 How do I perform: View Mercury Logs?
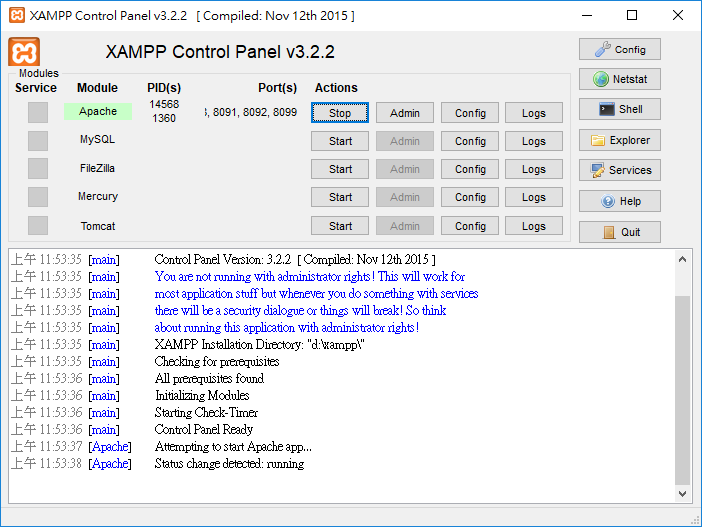(x=534, y=197)
